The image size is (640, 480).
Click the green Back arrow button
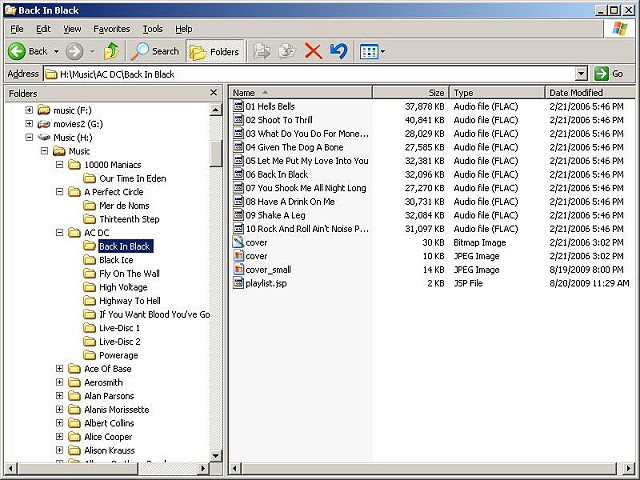(17, 51)
